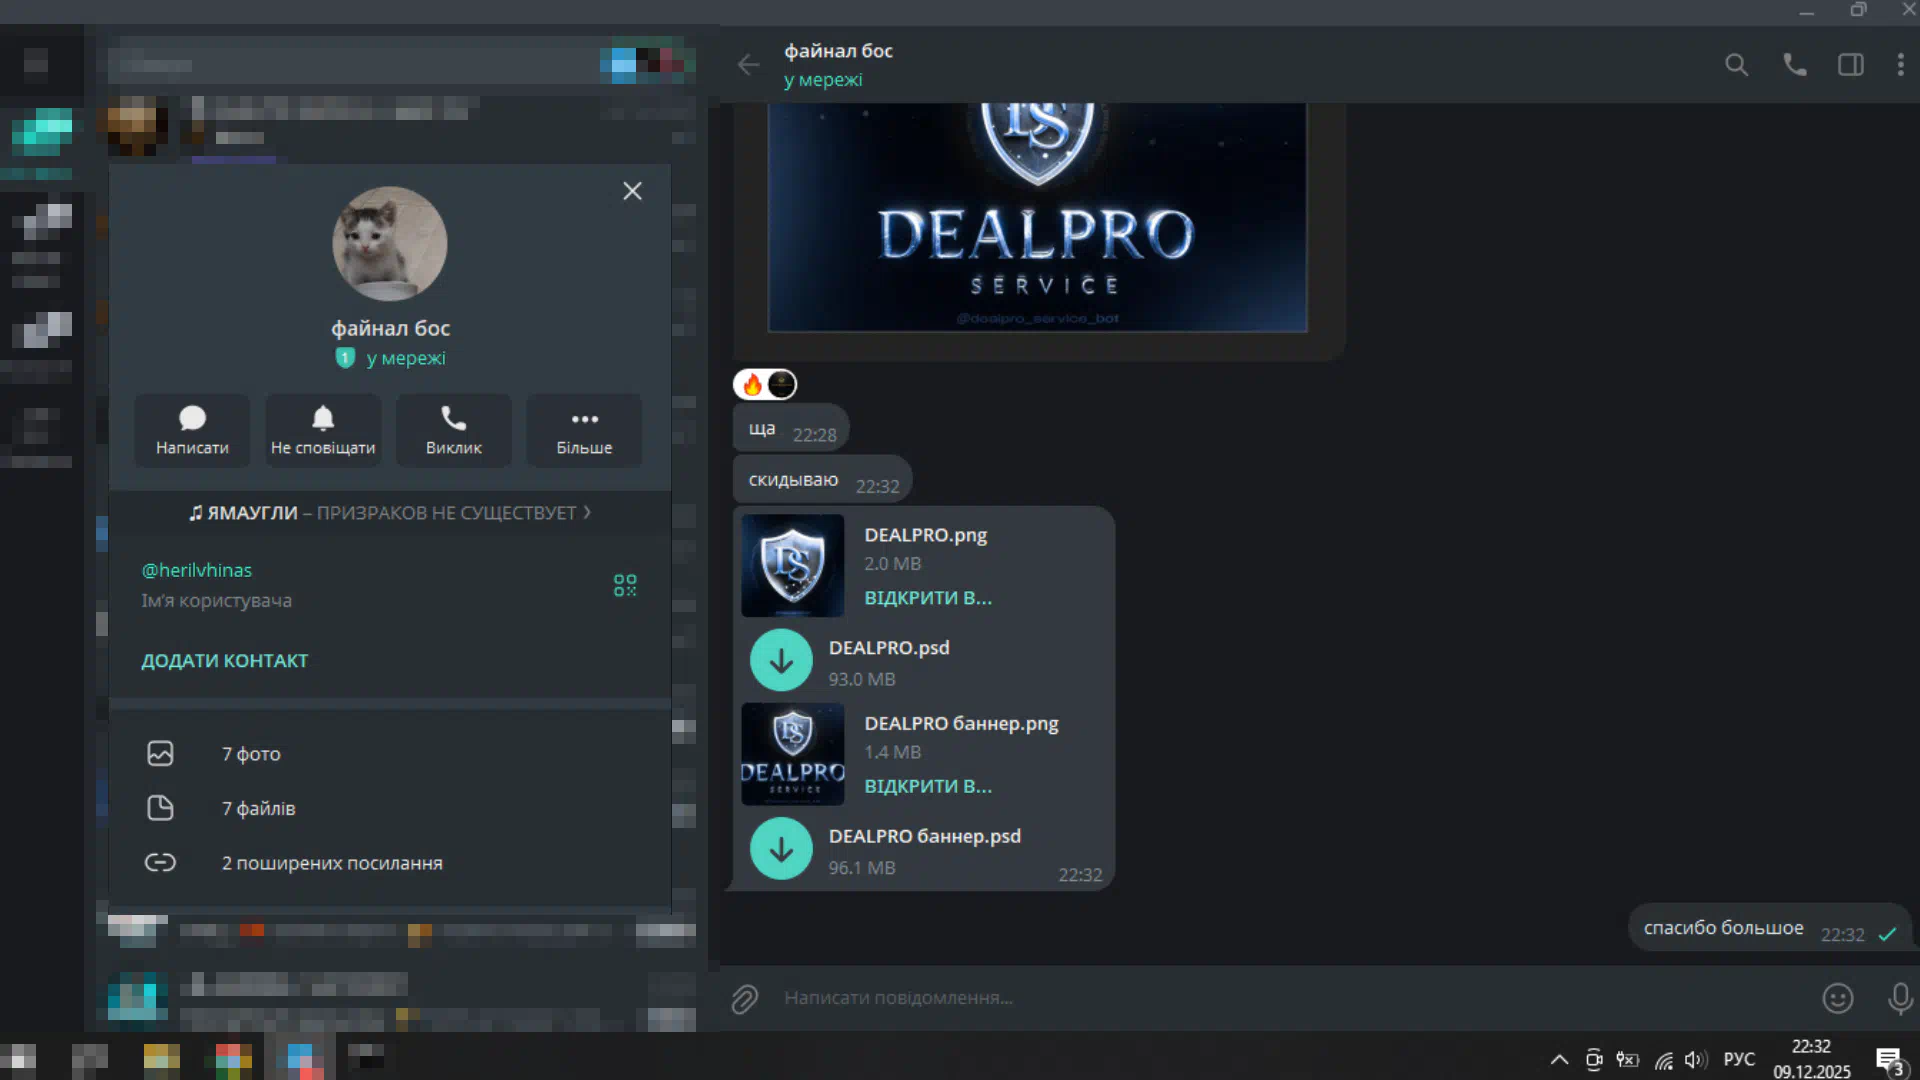Open the three-dot chat options menu
The height and width of the screenshot is (1080, 1920).
pyautogui.click(x=1900, y=65)
